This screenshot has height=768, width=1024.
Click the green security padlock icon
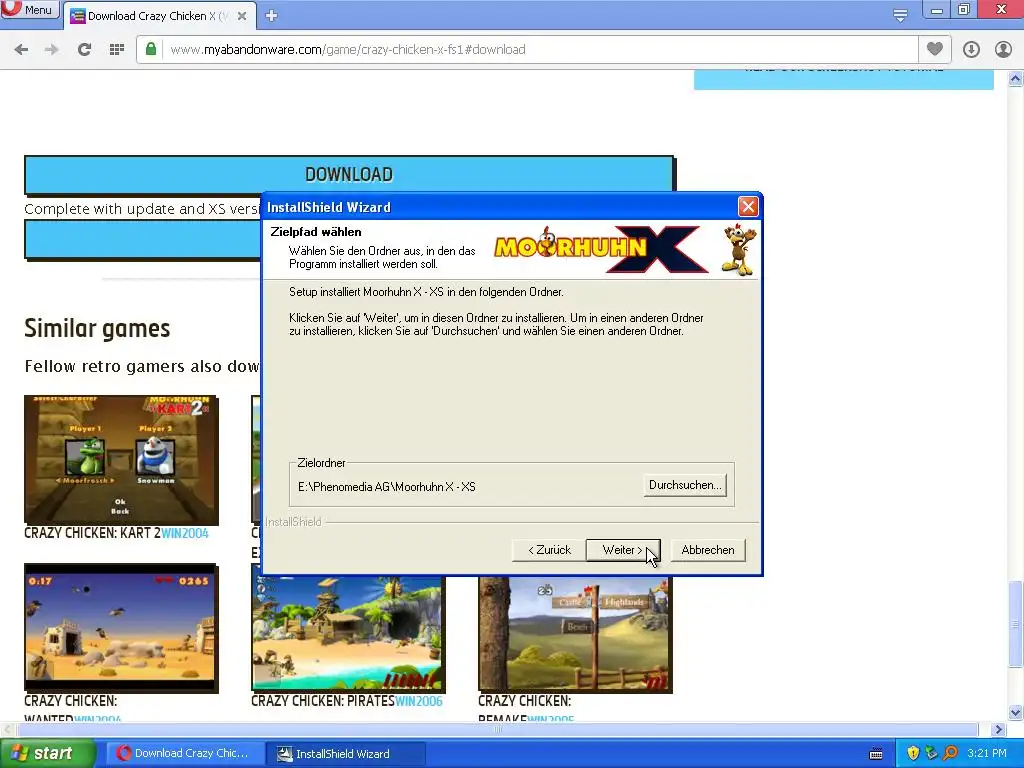pyautogui.click(x=151, y=49)
